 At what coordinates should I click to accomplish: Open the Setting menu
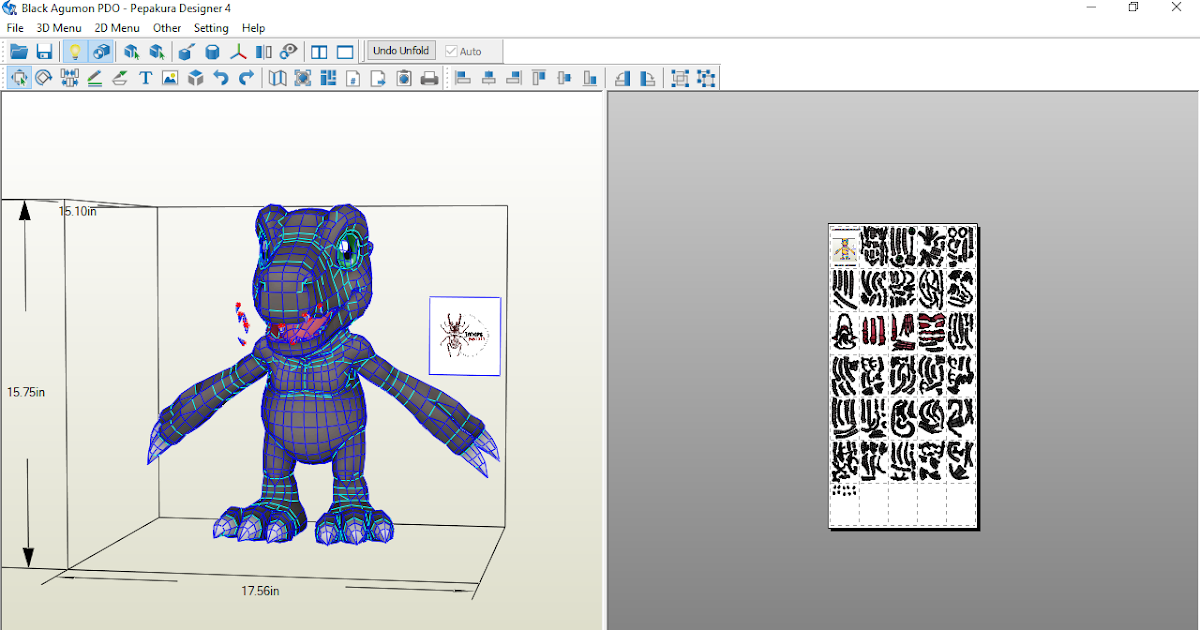(211, 27)
